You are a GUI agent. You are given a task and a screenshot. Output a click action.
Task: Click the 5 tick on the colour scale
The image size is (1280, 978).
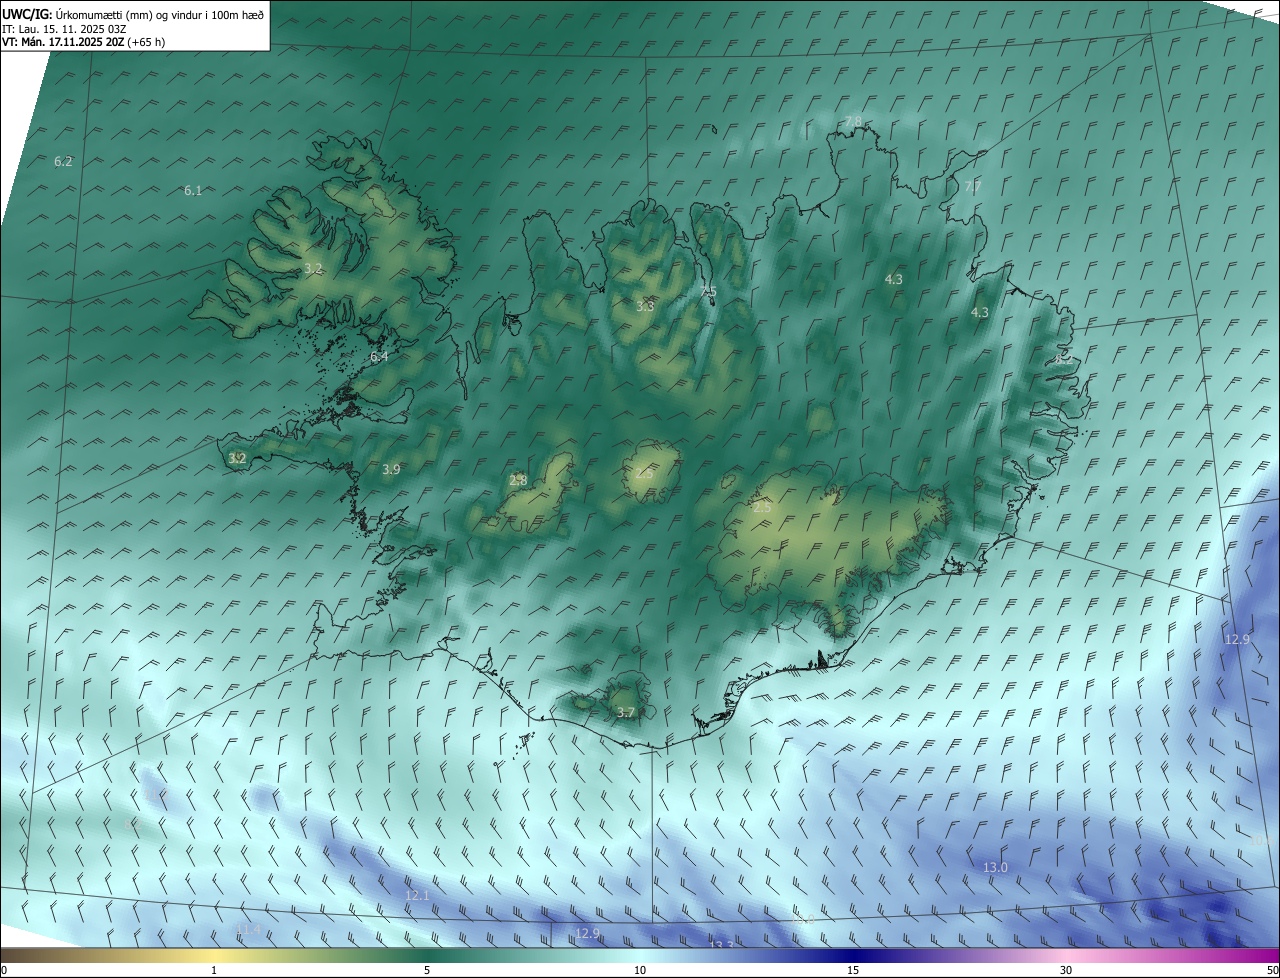click(x=427, y=970)
